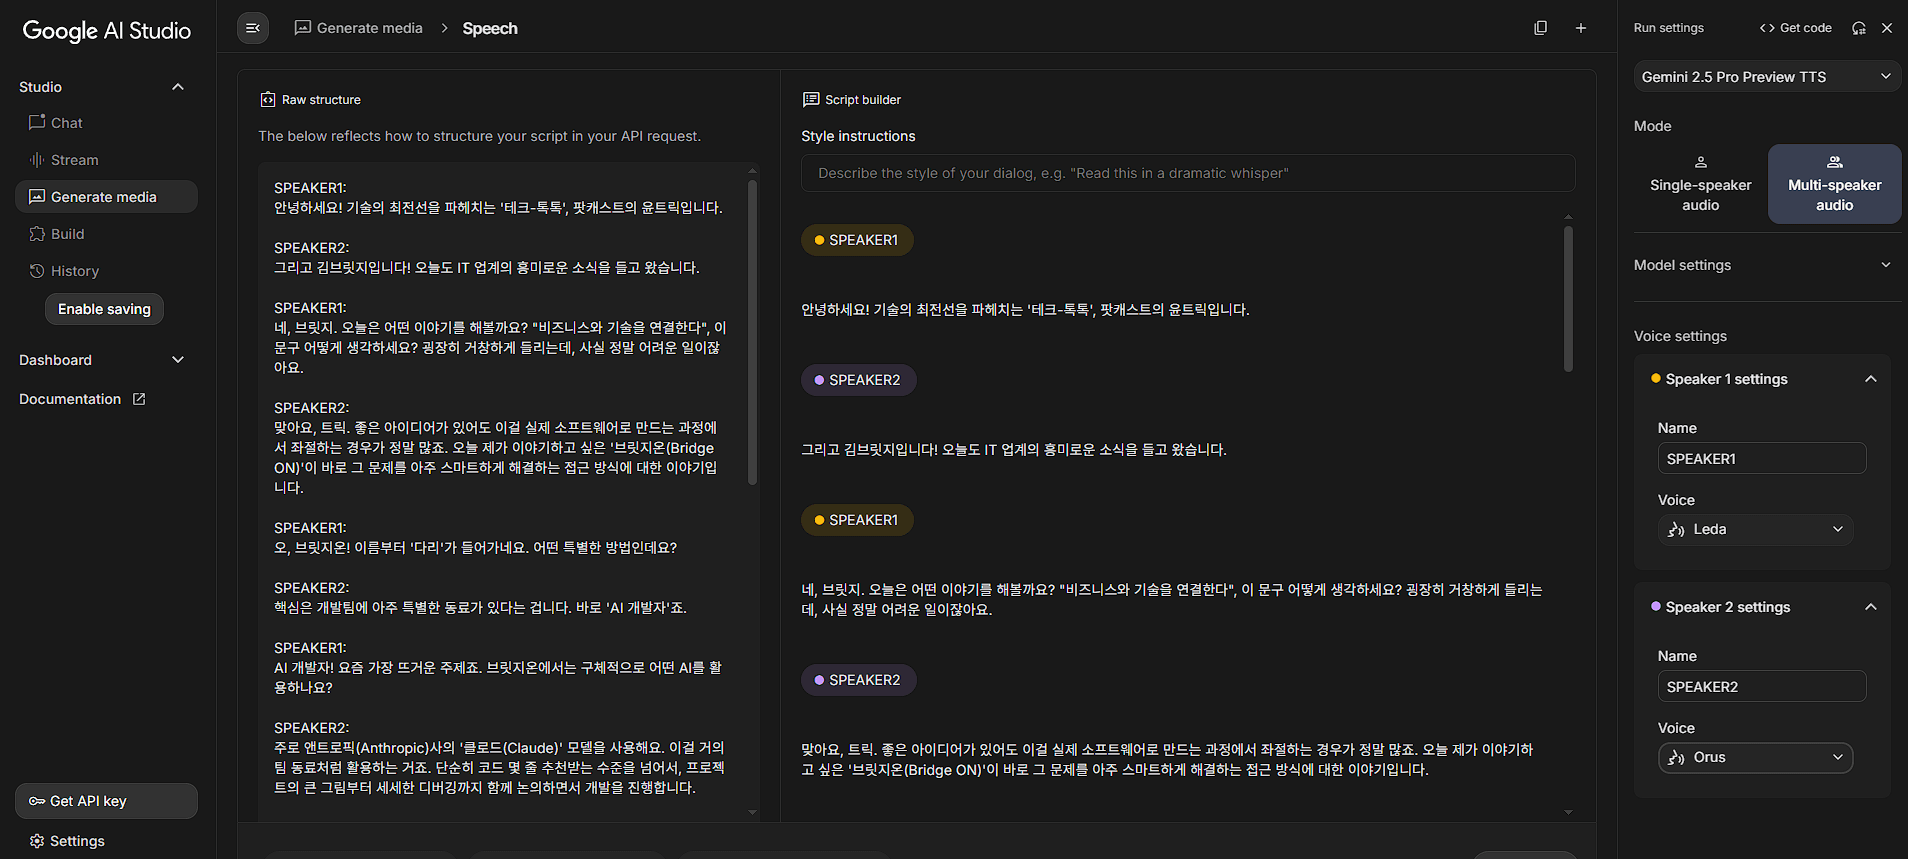Click the Chat speech-bubble icon in sidebar

pyautogui.click(x=37, y=122)
